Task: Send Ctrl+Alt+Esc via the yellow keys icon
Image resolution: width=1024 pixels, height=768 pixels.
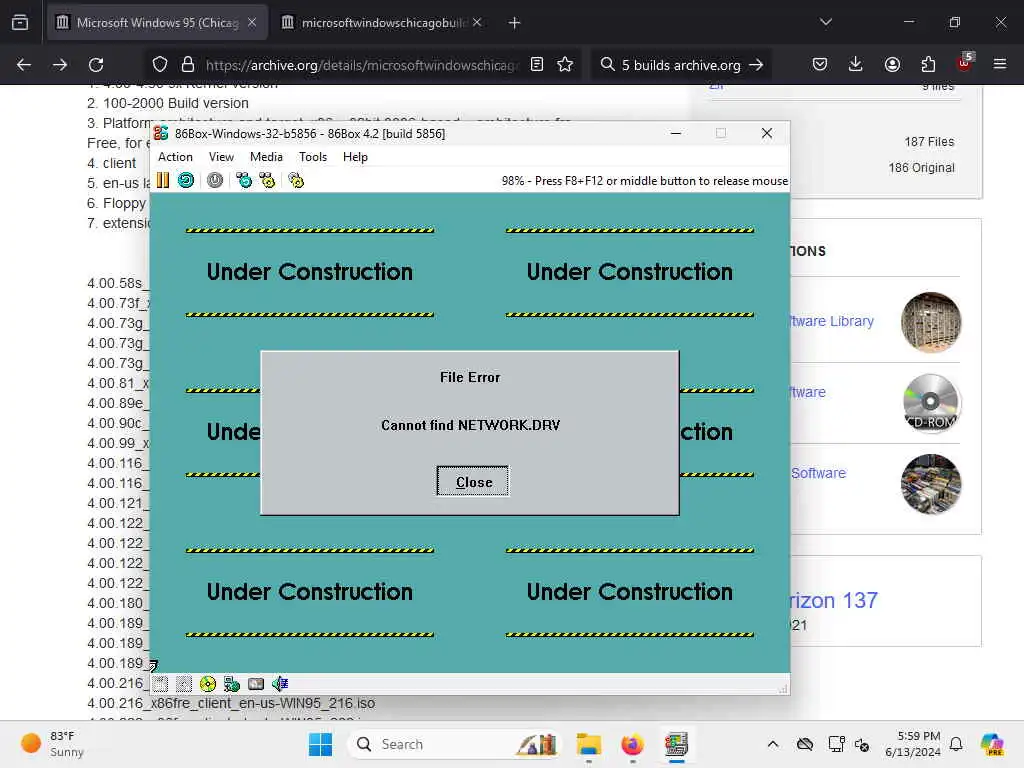Action: coord(267,180)
